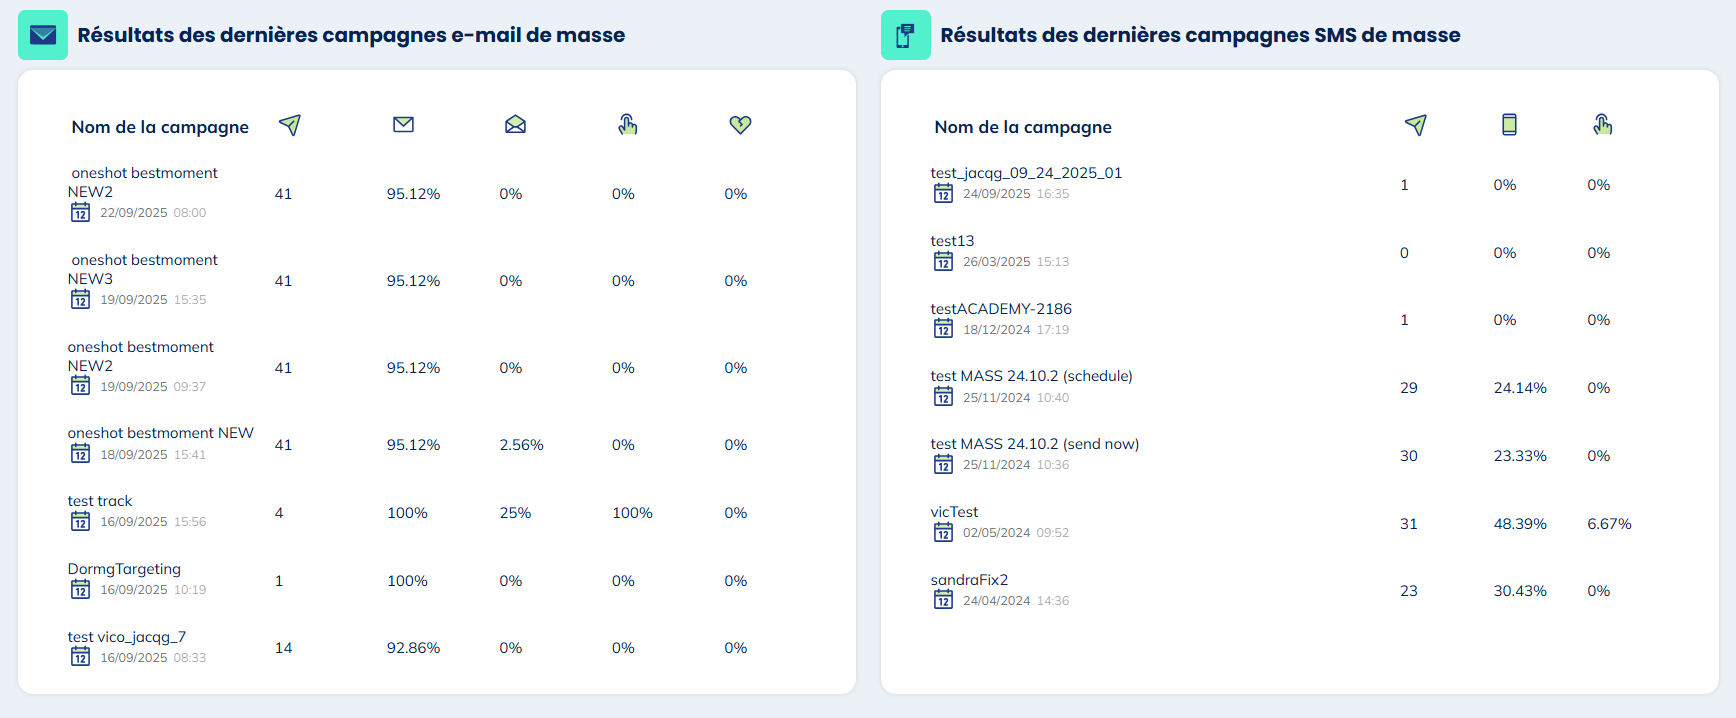Click the sandraFix2 SMS campaign name
Image resolution: width=1736 pixels, height=718 pixels.
click(969, 580)
